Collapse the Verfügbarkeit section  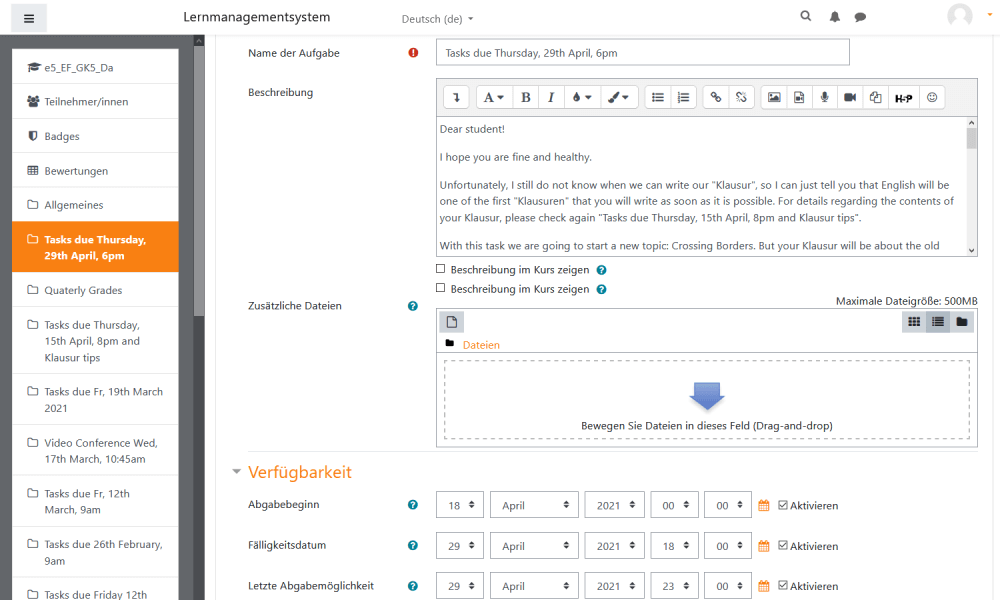click(237, 472)
